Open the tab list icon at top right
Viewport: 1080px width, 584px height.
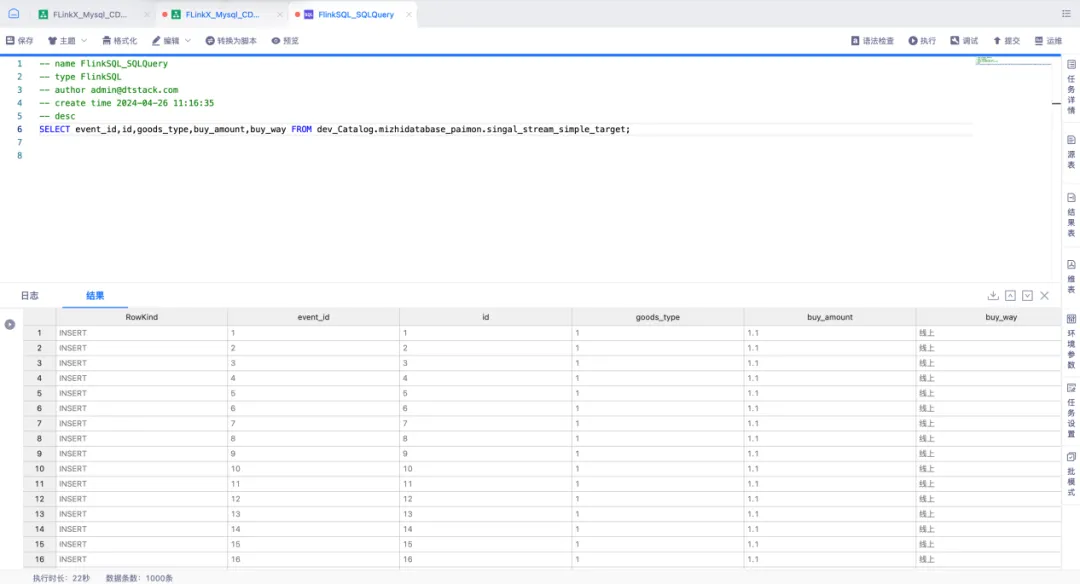coord(1065,14)
